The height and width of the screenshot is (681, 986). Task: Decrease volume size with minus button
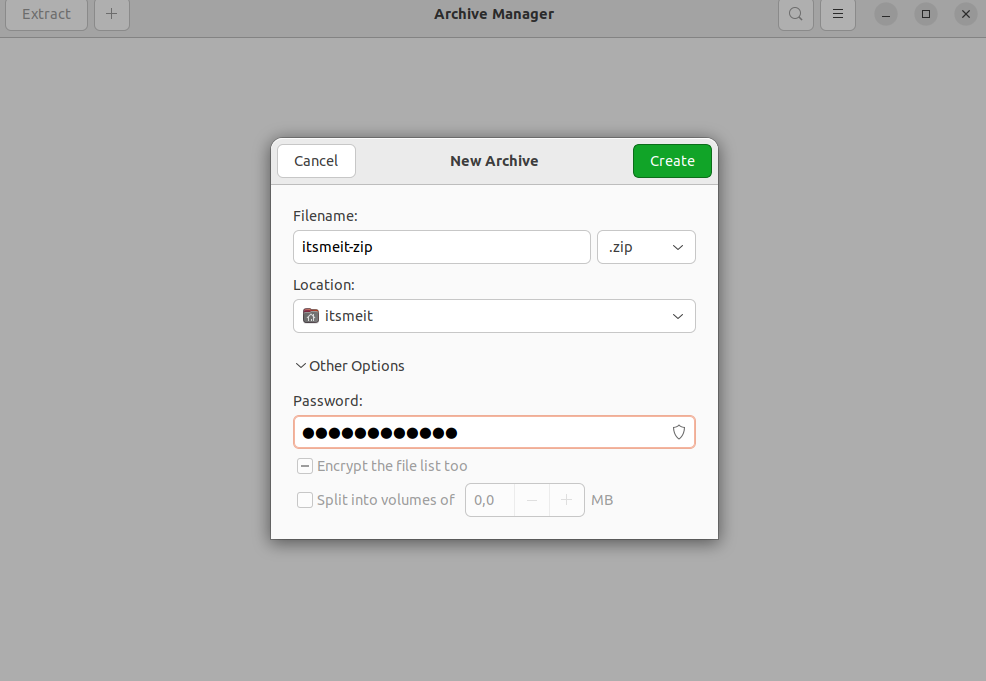click(x=532, y=500)
